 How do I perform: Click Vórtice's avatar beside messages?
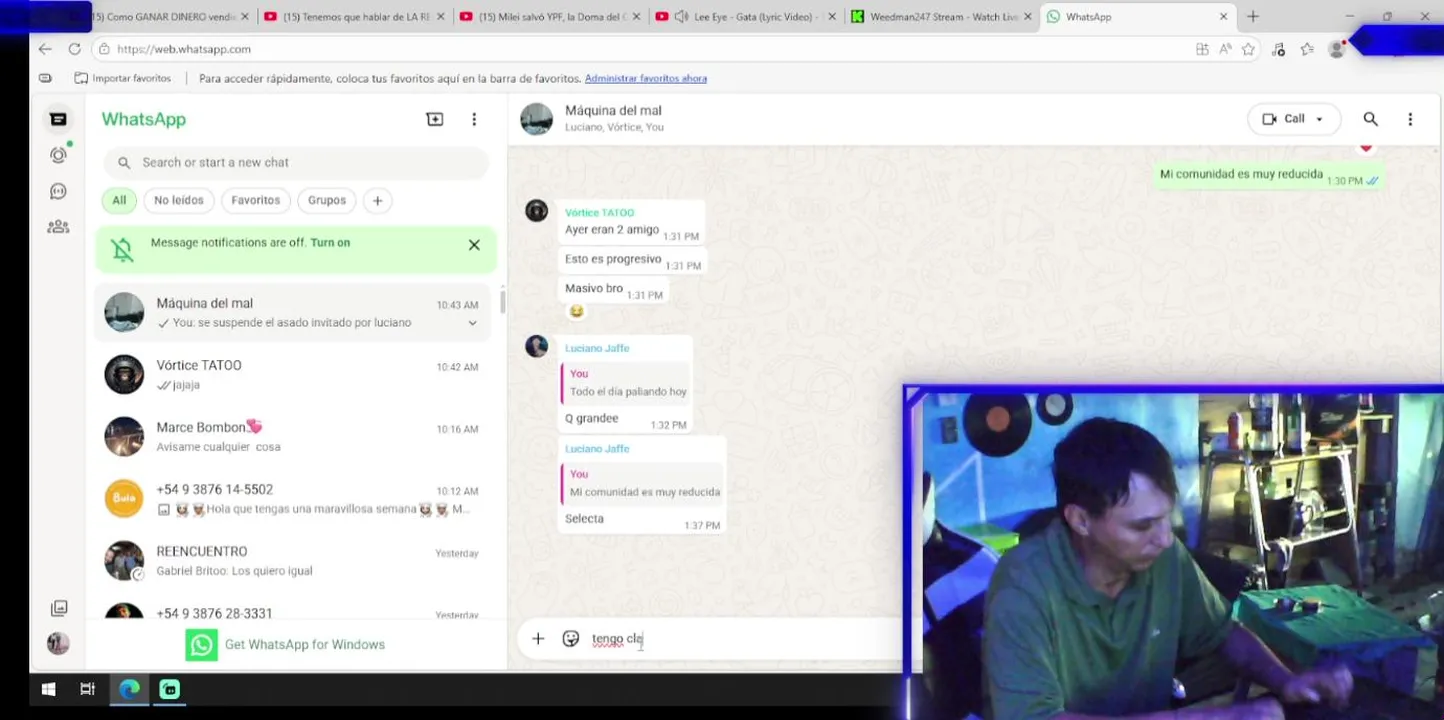tap(537, 211)
